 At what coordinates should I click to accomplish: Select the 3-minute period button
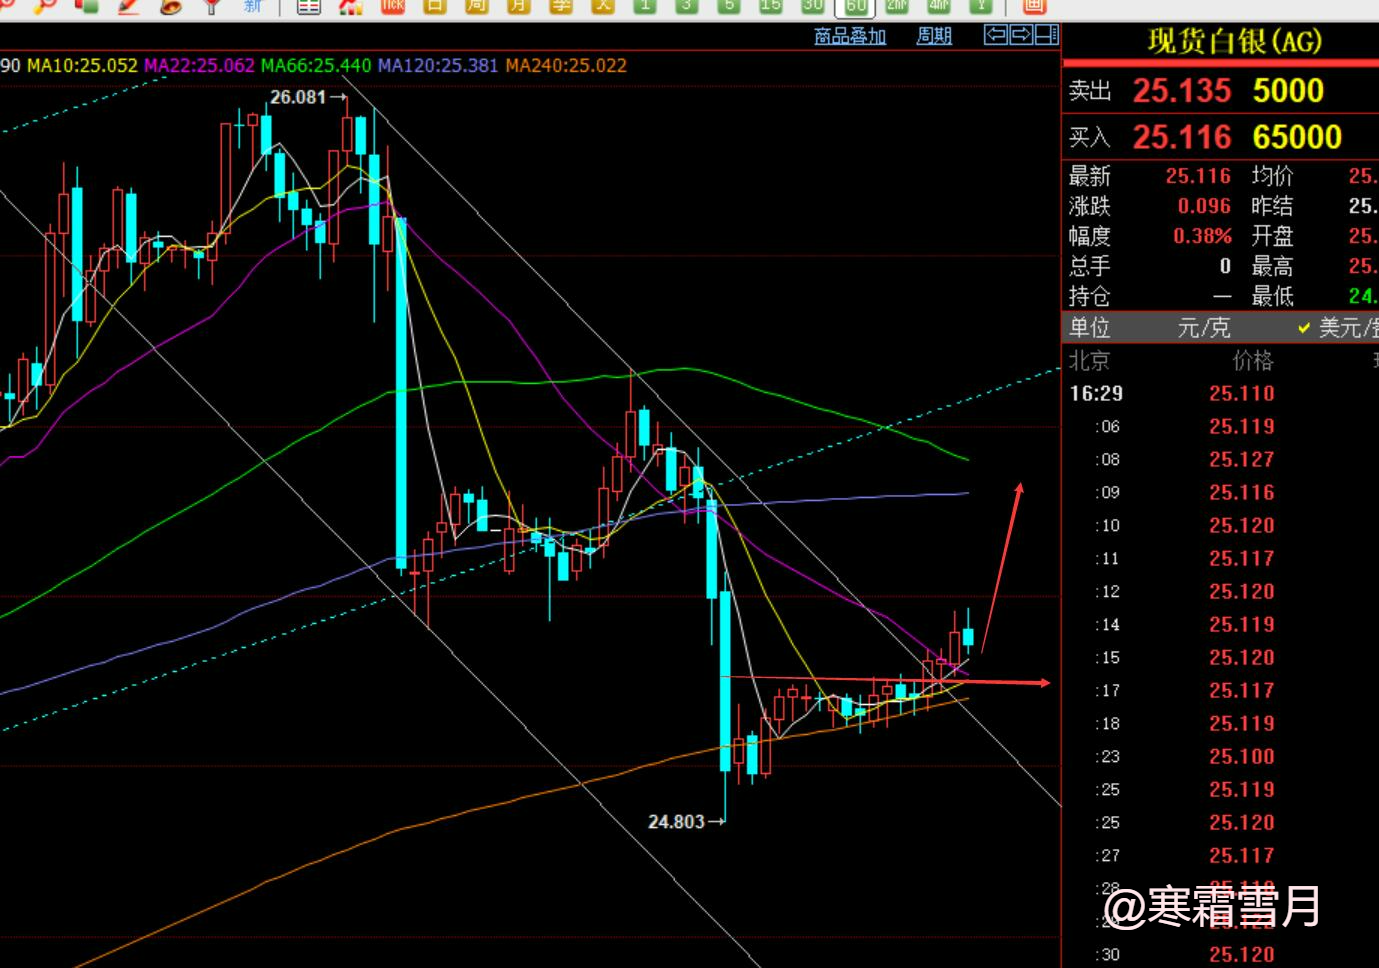click(x=686, y=5)
